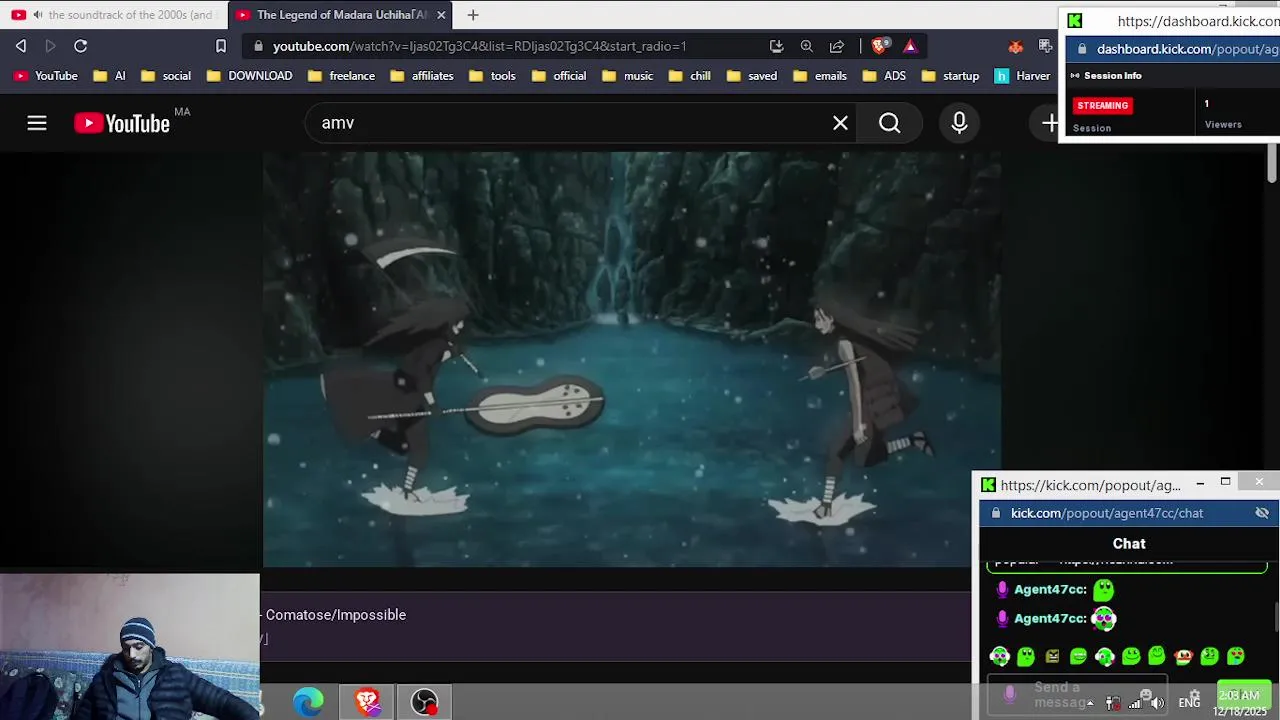Click the Chat header in Kick popout

pos(1129,544)
